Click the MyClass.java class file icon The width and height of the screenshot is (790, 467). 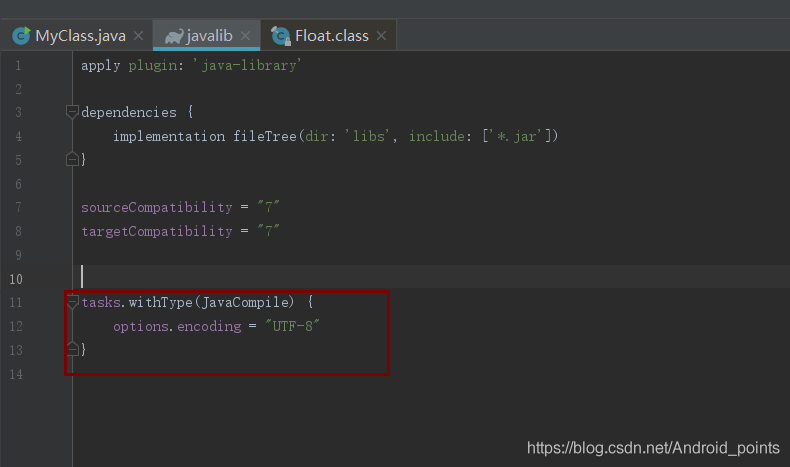coord(21,36)
